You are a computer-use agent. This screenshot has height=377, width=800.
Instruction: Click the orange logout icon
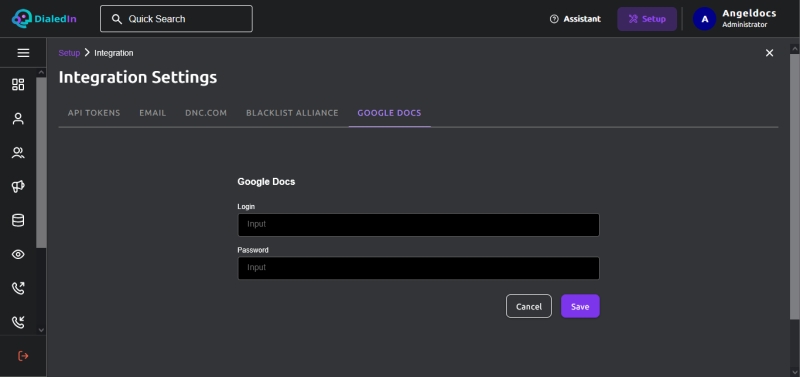point(23,356)
